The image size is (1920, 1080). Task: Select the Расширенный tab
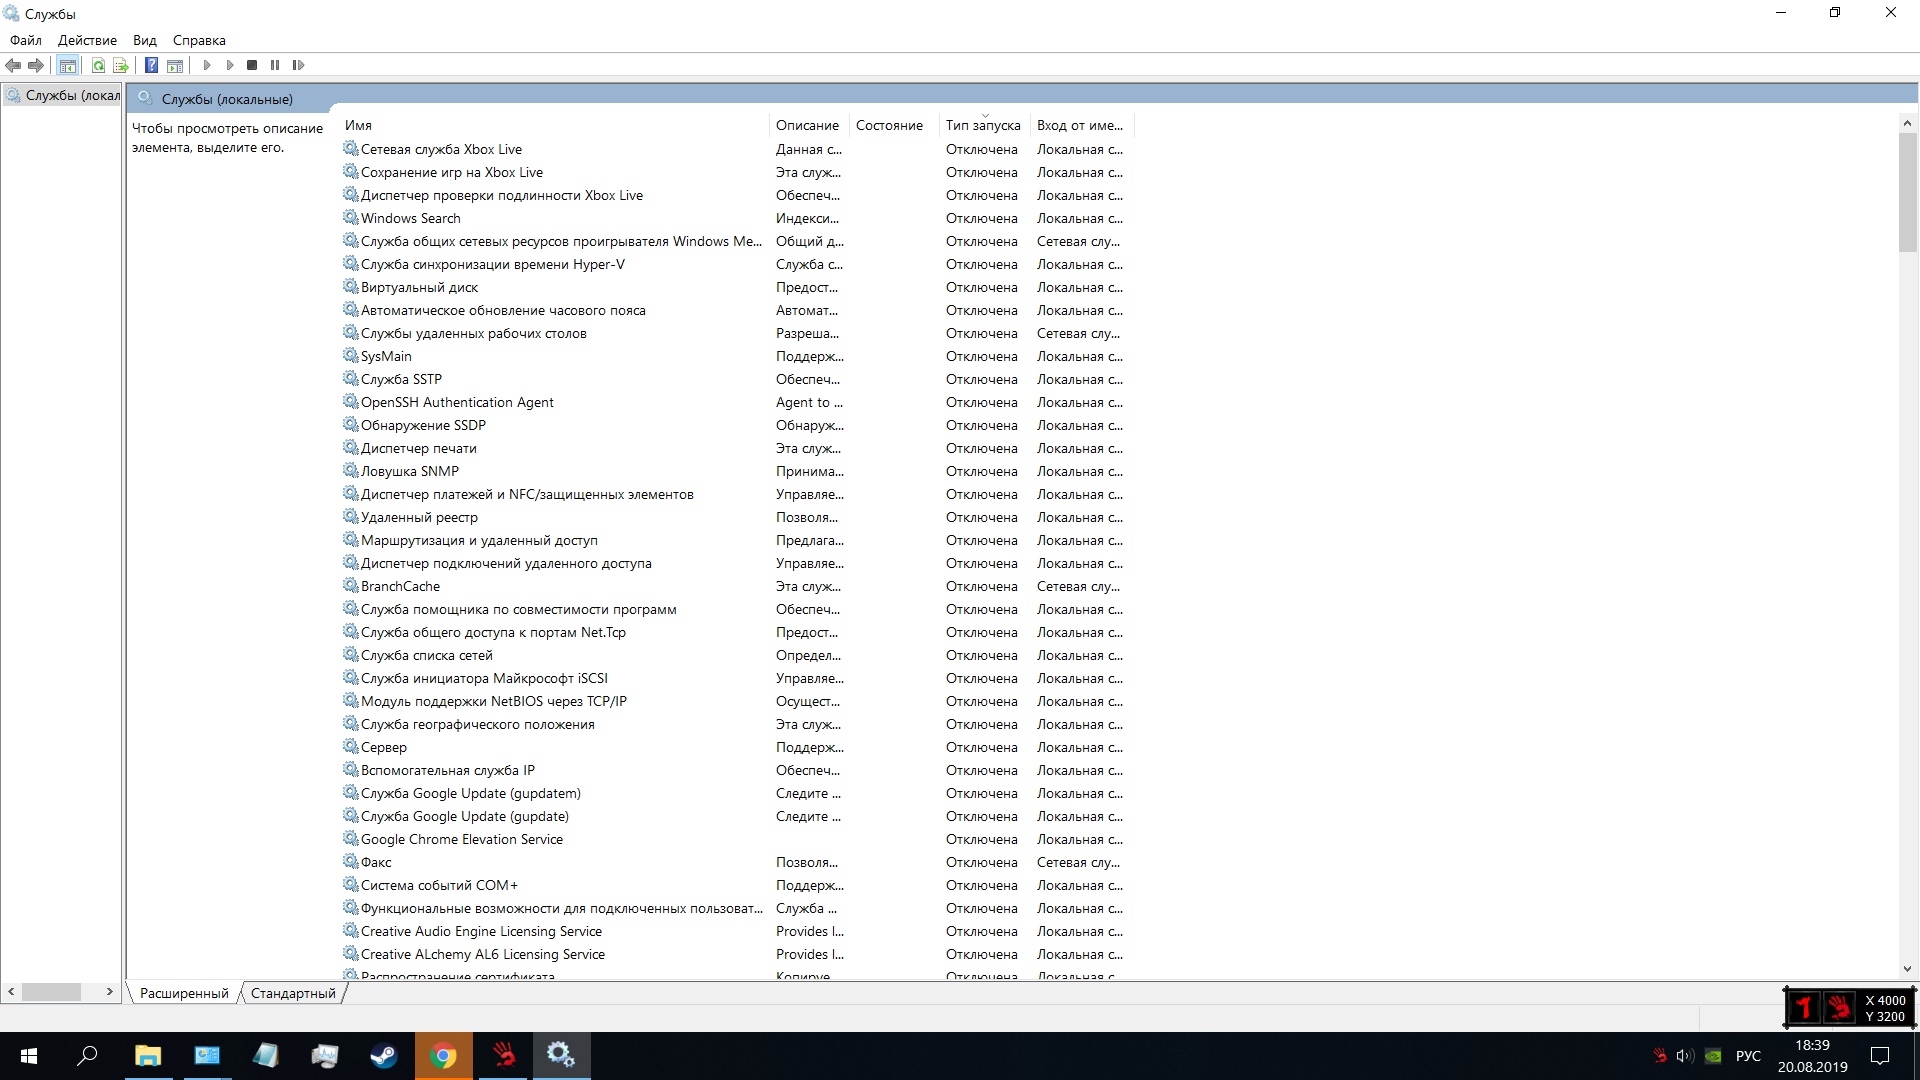click(x=185, y=993)
